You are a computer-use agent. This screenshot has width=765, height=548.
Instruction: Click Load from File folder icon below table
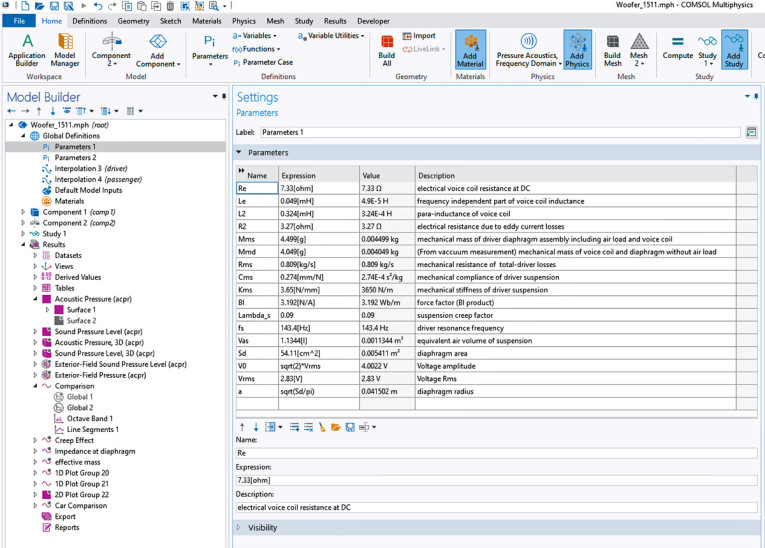pyautogui.click(x=336, y=427)
